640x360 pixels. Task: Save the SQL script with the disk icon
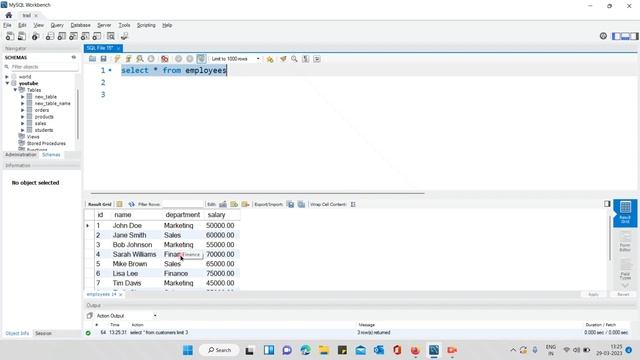pyautogui.click(x=104, y=59)
